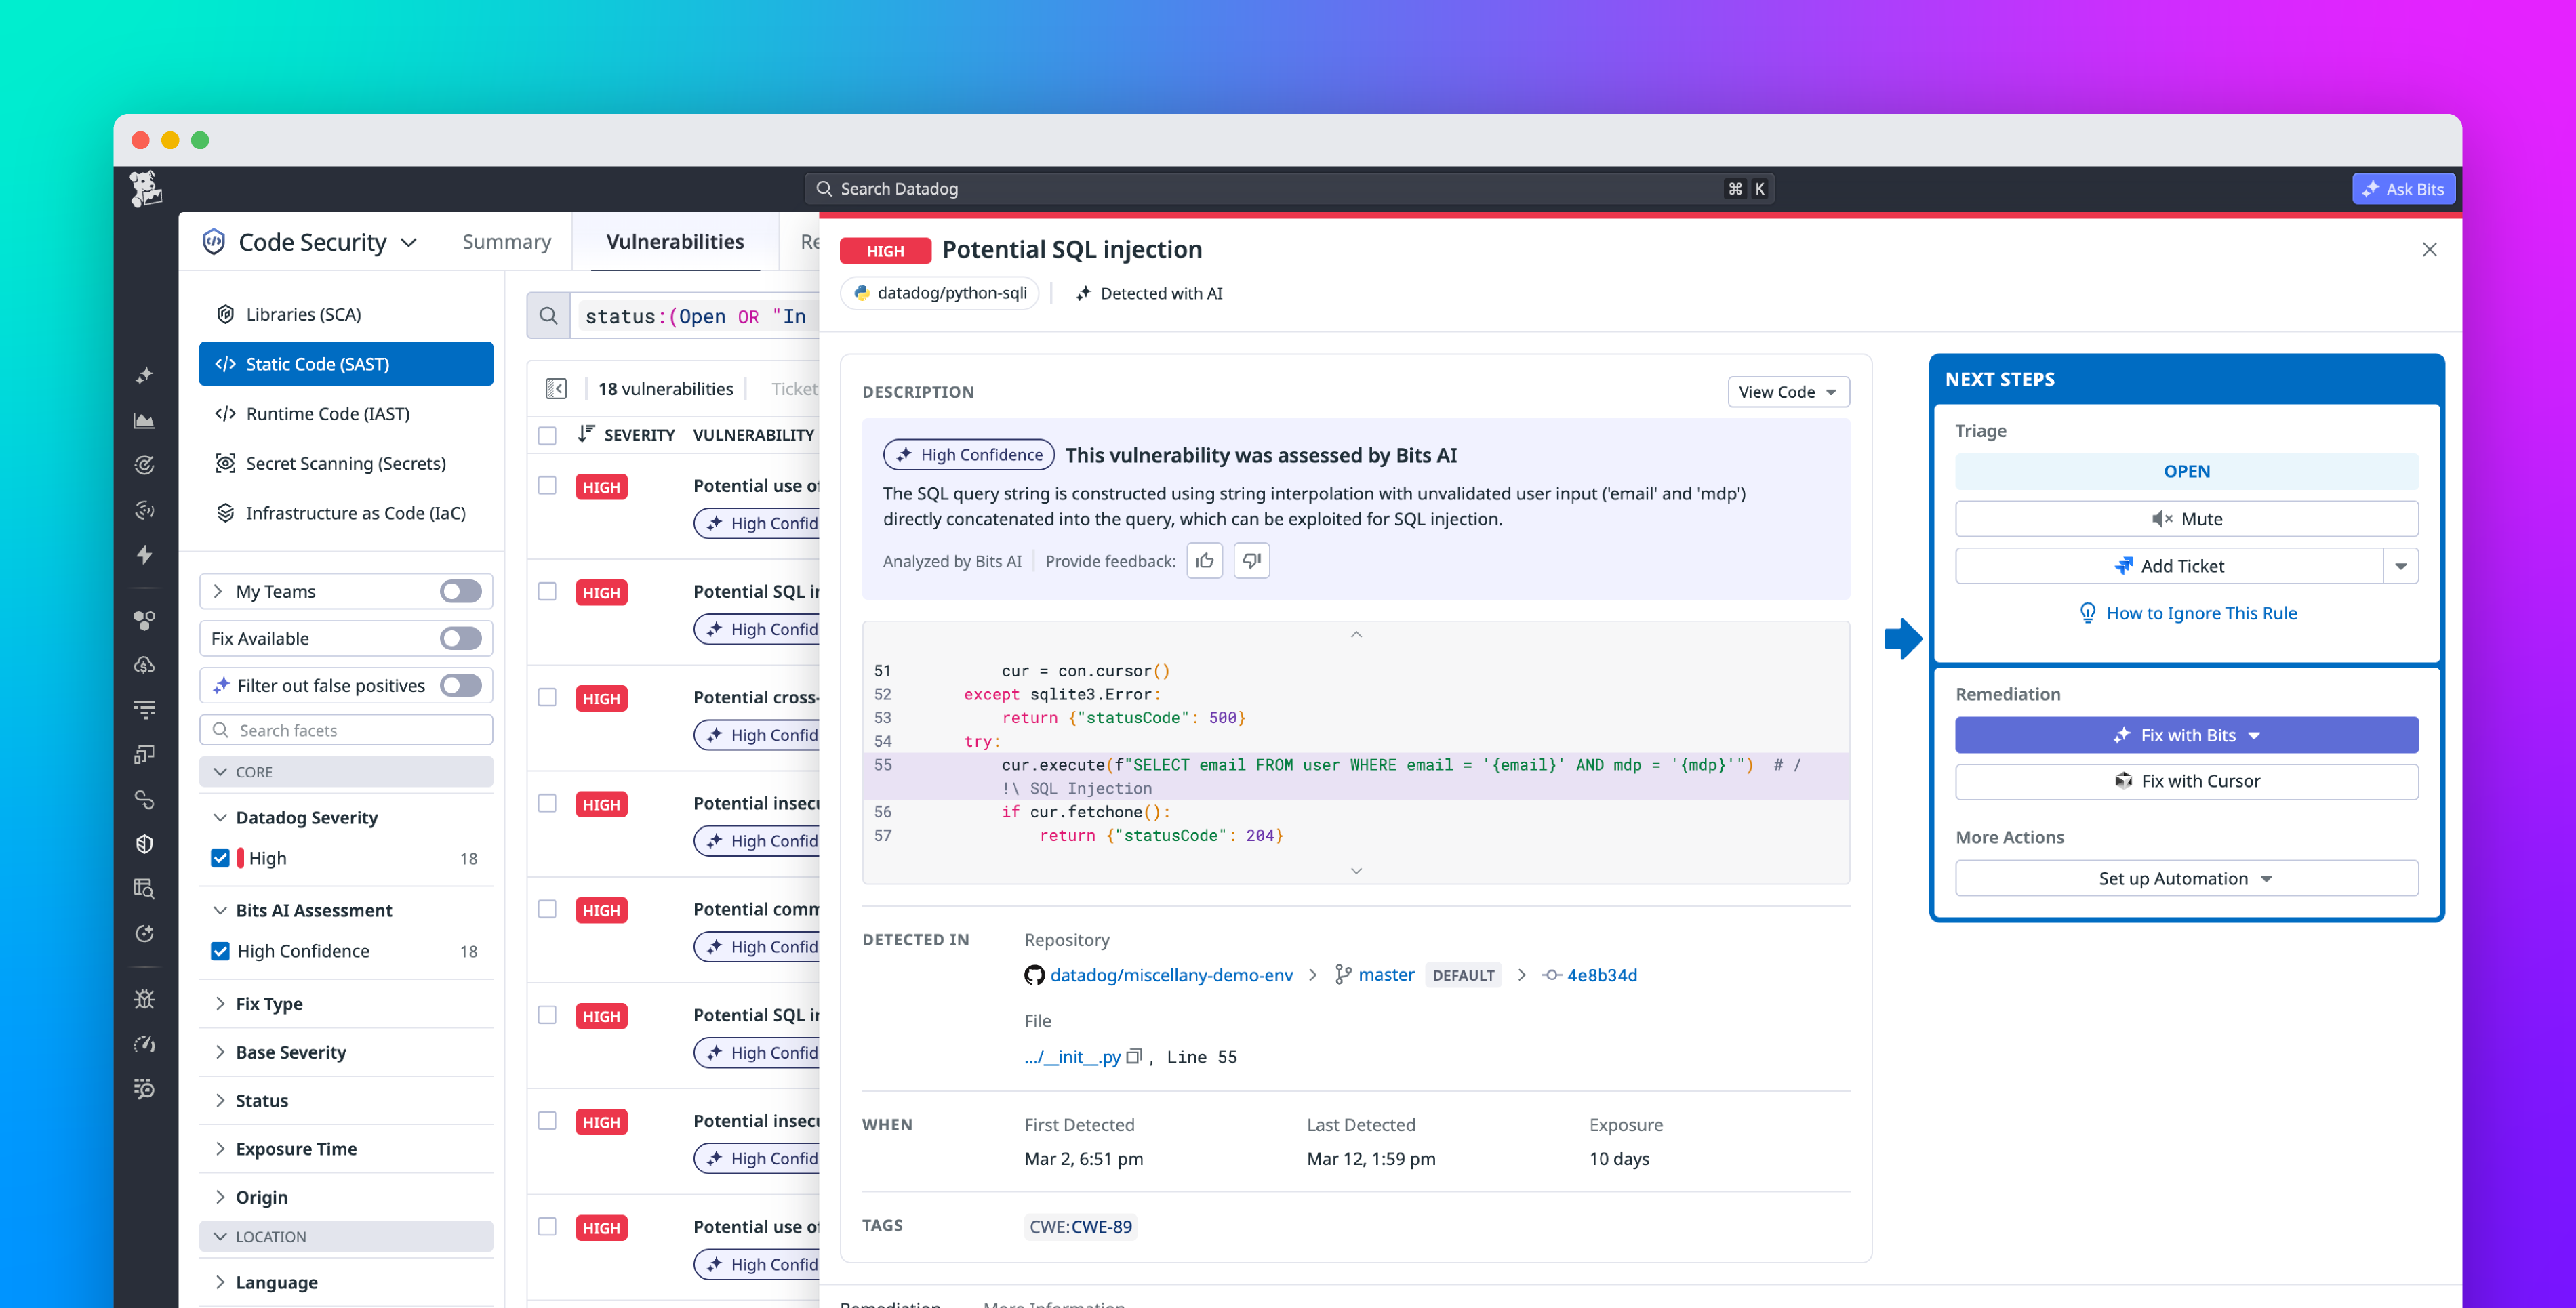Image resolution: width=2576 pixels, height=1308 pixels.
Task: Uncheck the High severity filter checkbox
Action: pyautogui.click(x=220, y=858)
